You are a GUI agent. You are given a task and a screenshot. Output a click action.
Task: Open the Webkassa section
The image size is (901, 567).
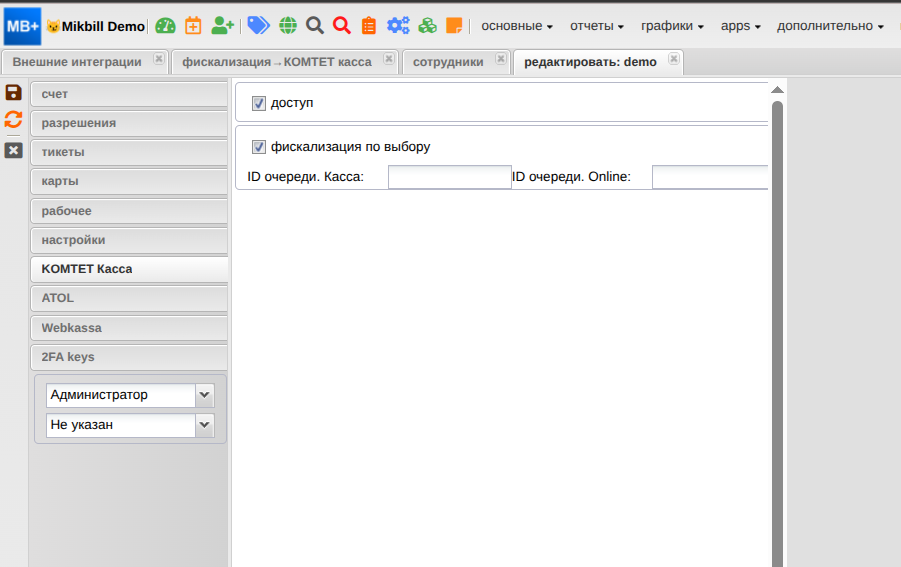point(129,328)
